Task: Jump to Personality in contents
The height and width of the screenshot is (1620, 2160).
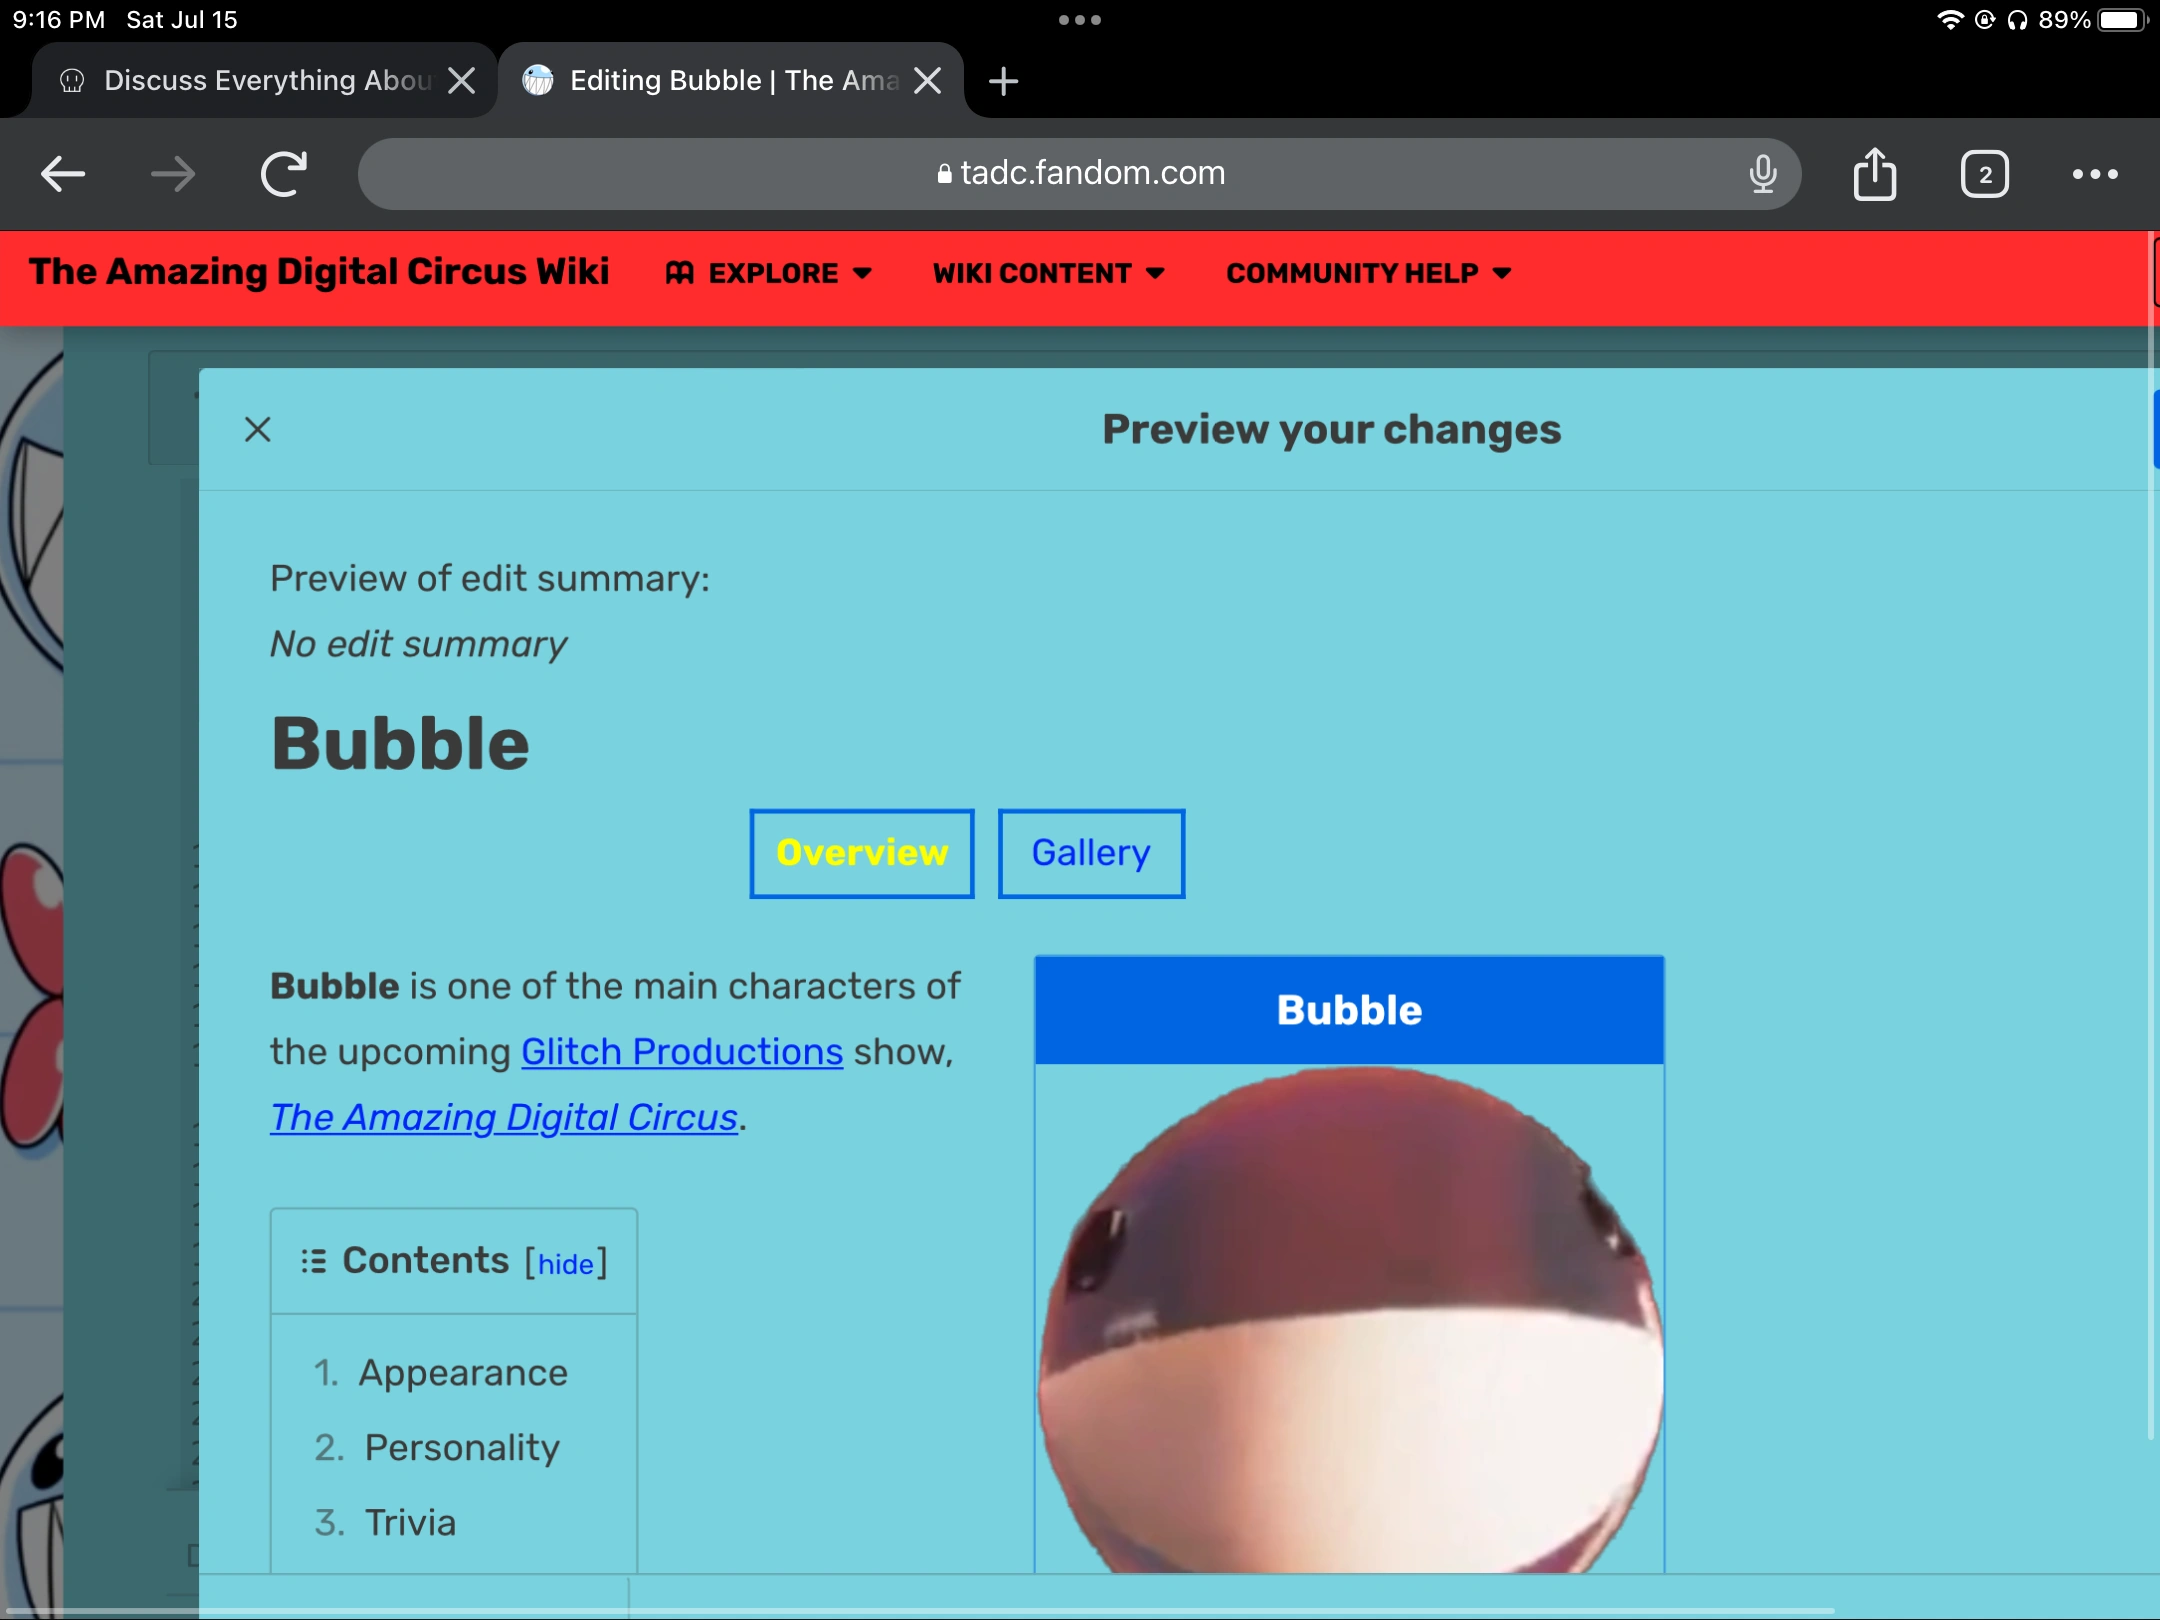Action: 461,1447
